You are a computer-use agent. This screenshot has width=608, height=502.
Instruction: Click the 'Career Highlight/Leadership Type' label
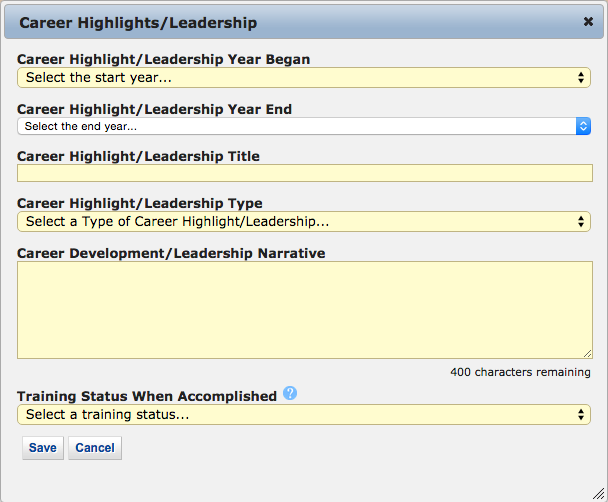140,203
